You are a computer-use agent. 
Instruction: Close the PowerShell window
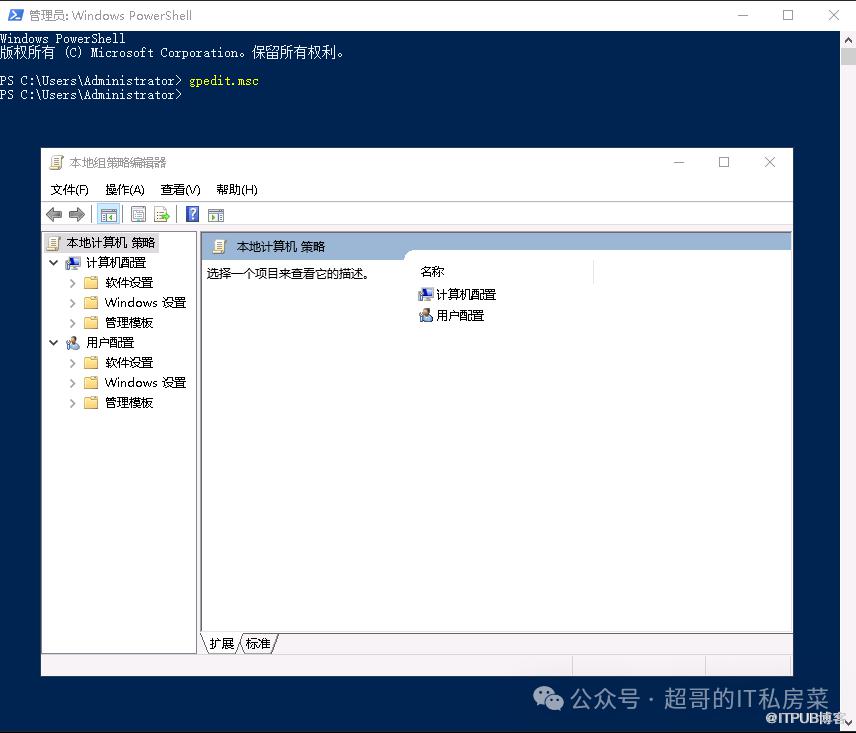tap(834, 15)
